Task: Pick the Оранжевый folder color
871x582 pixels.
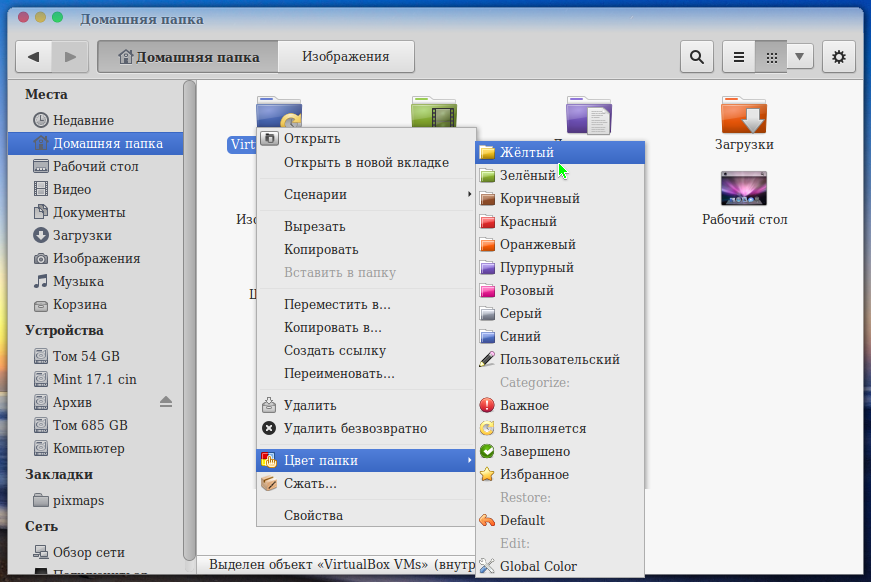Action: [560, 244]
